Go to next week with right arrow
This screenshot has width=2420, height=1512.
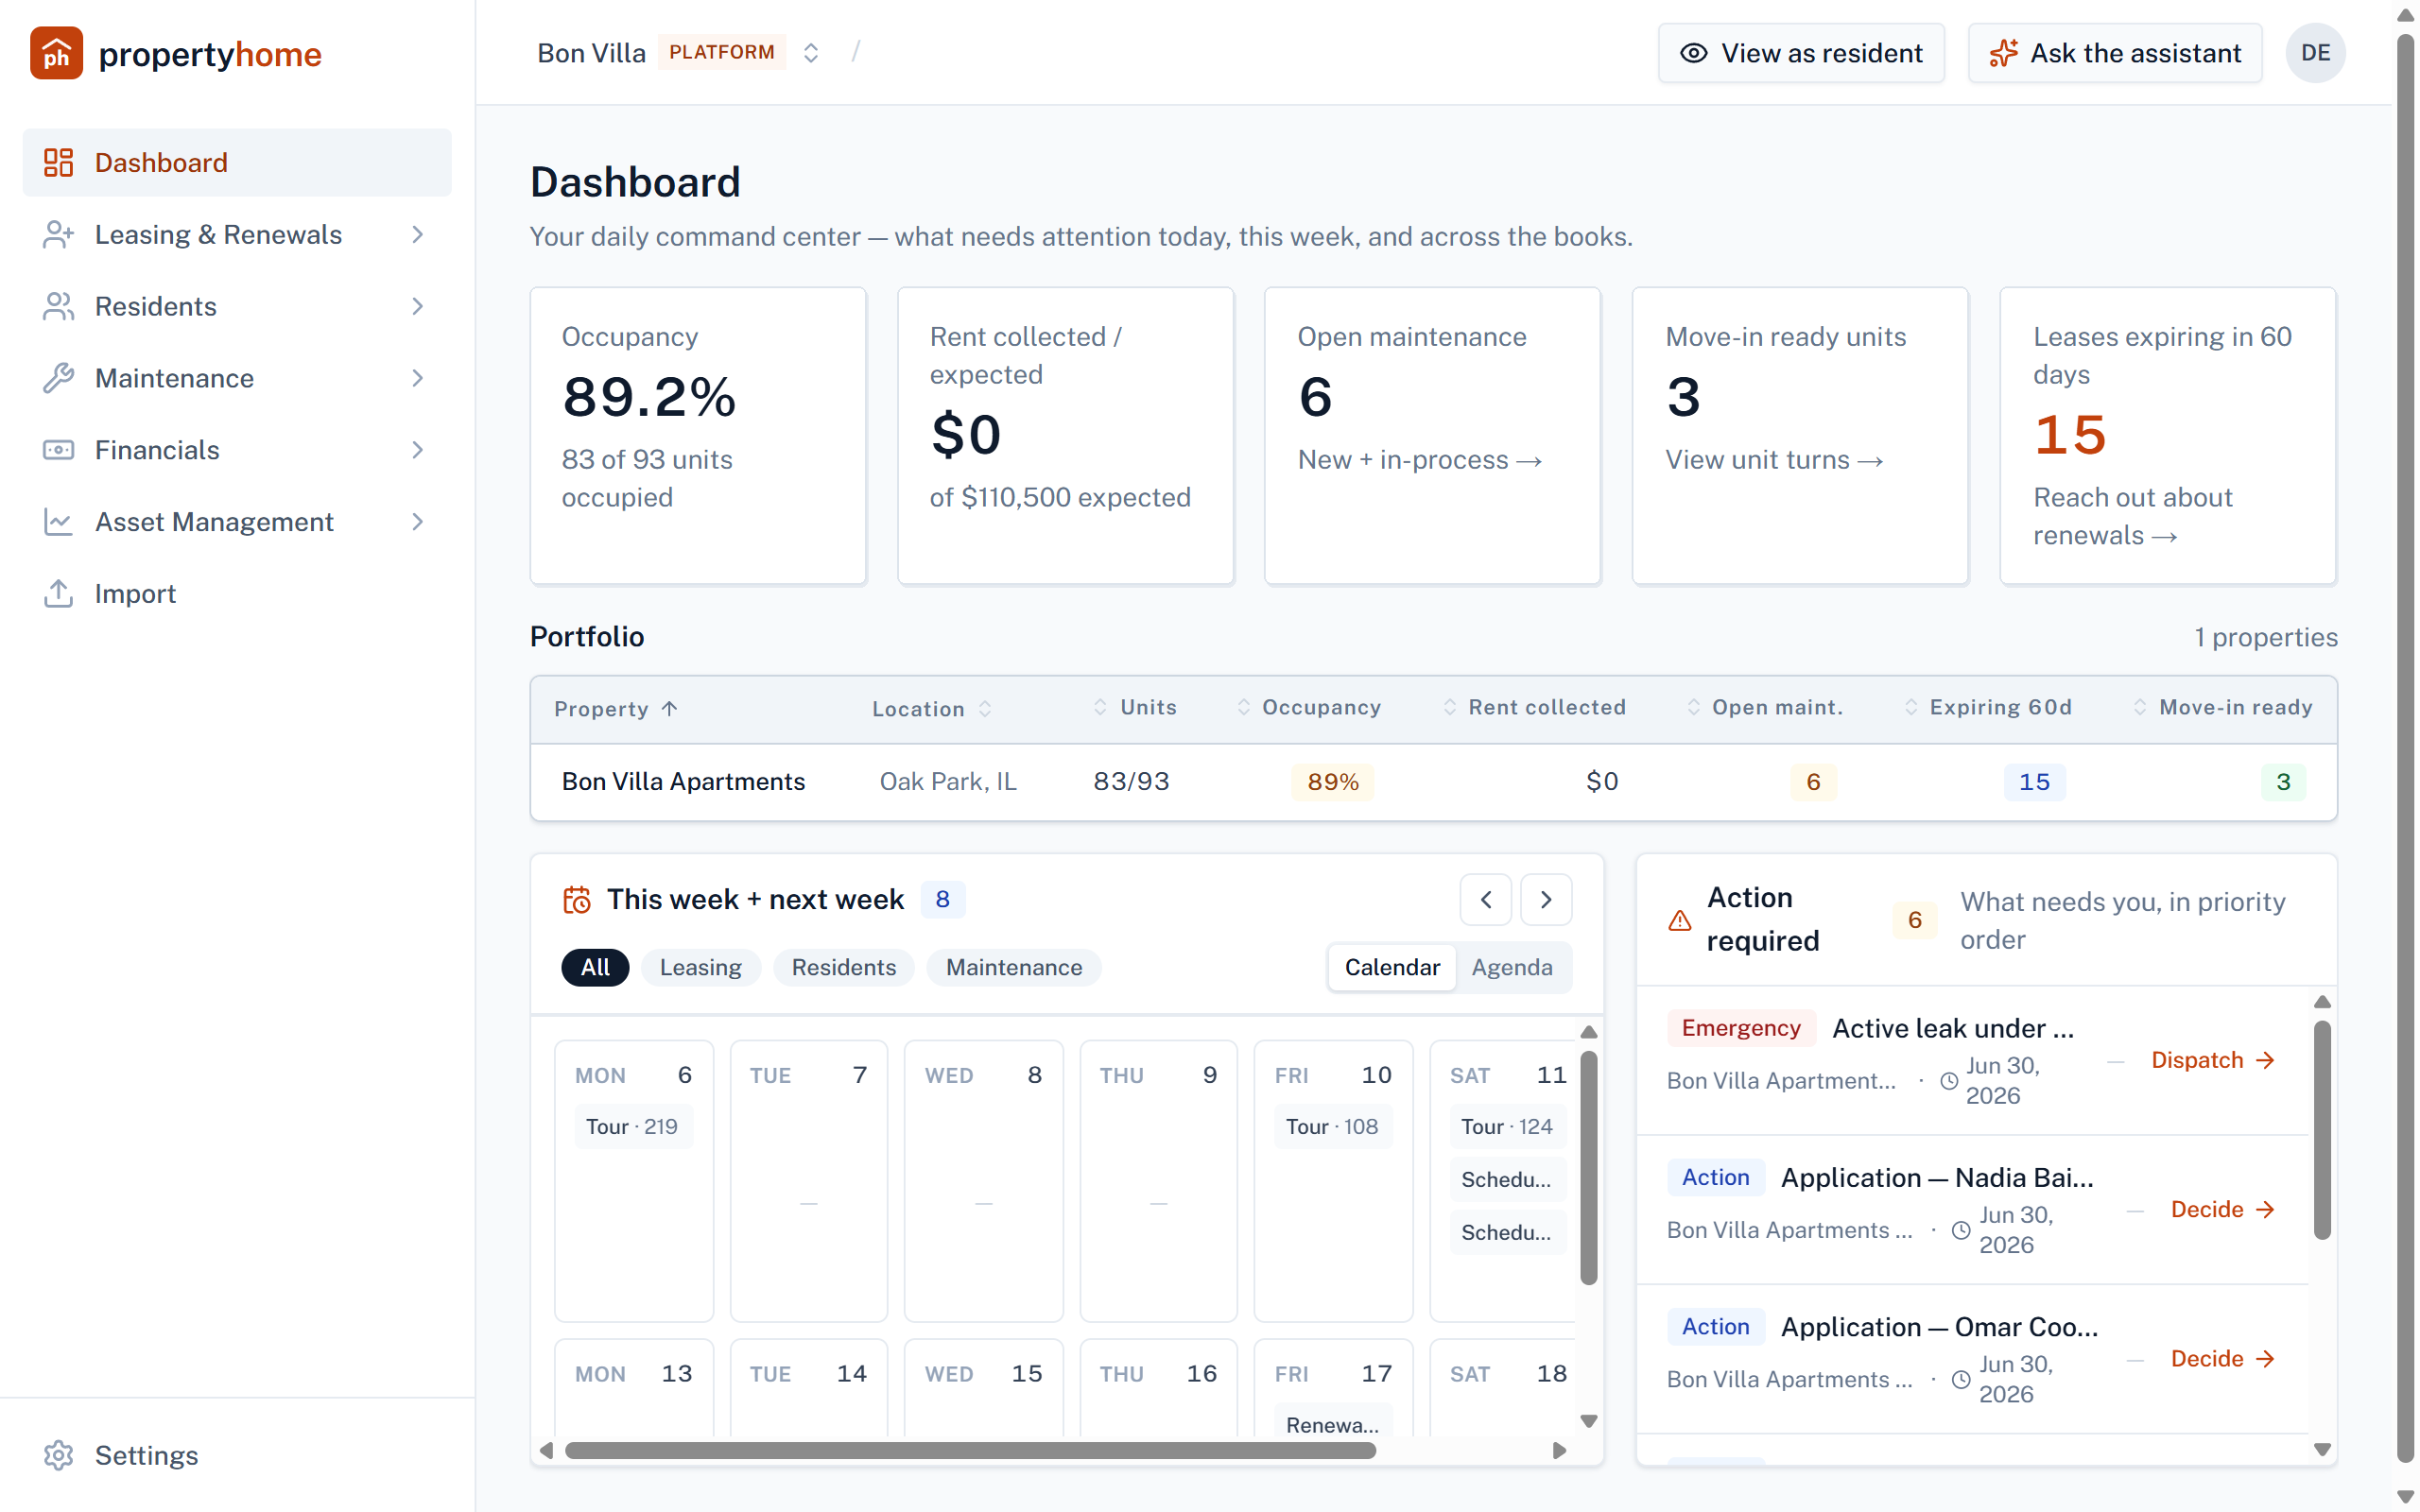coord(1546,899)
